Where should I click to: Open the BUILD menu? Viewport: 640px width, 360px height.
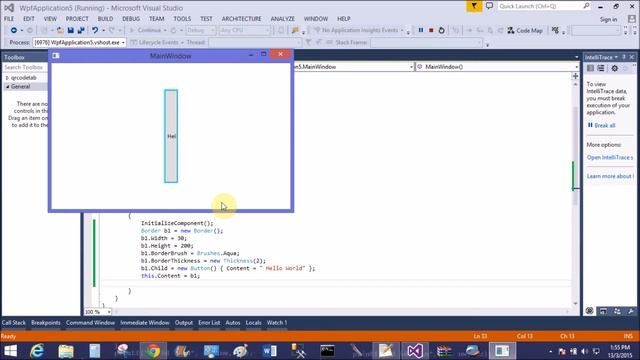click(105, 19)
